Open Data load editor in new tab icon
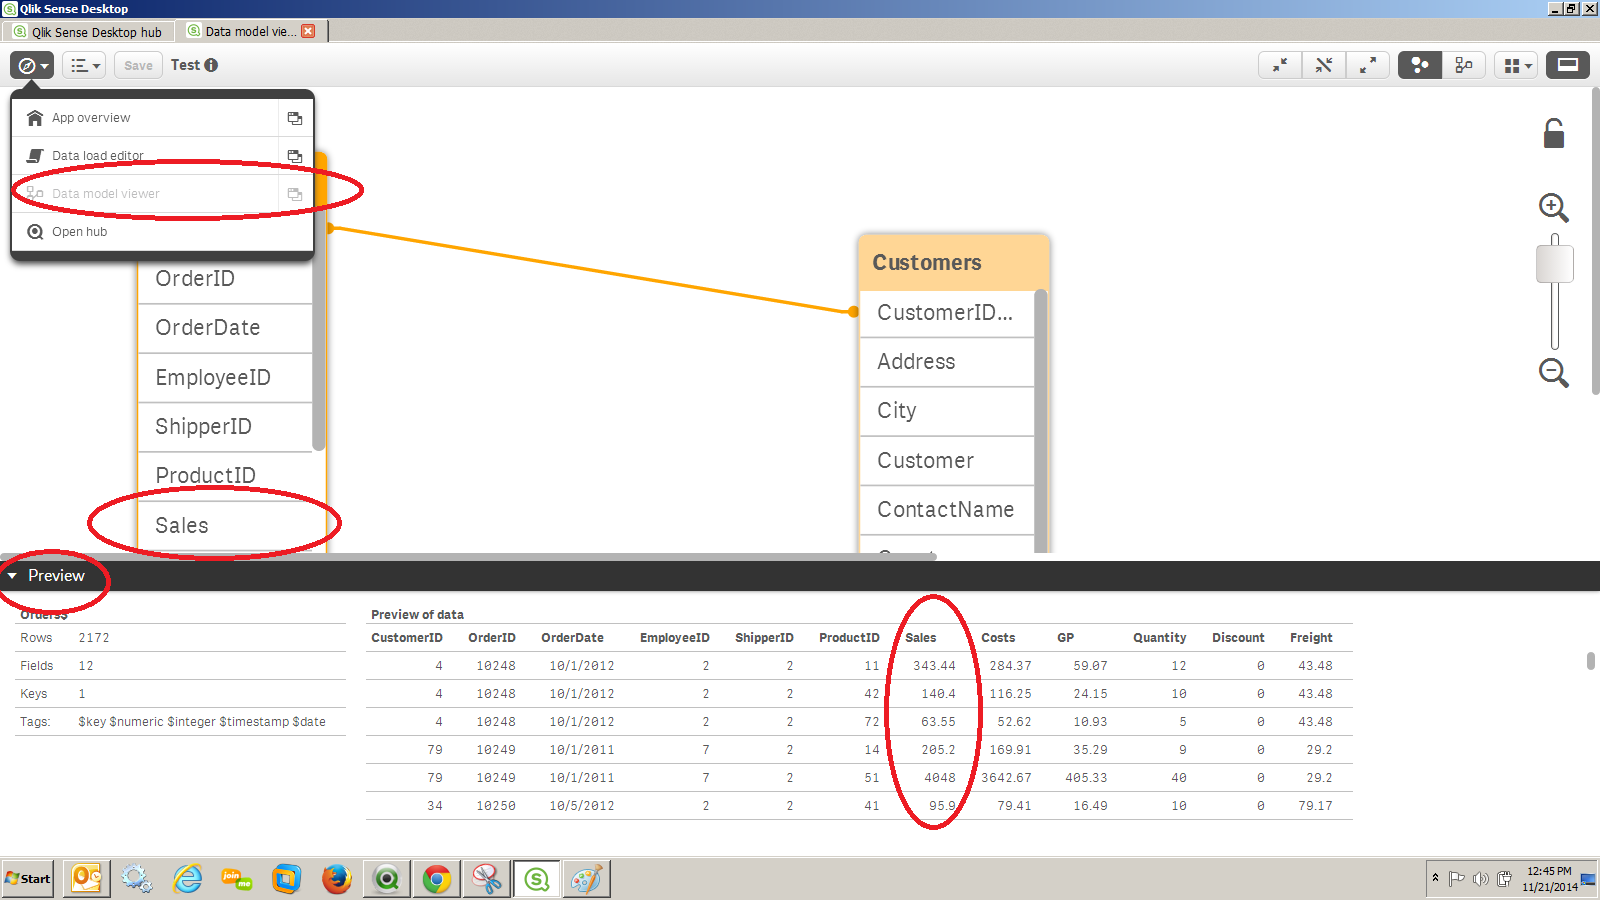The image size is (1600, 900). (295, 156)
